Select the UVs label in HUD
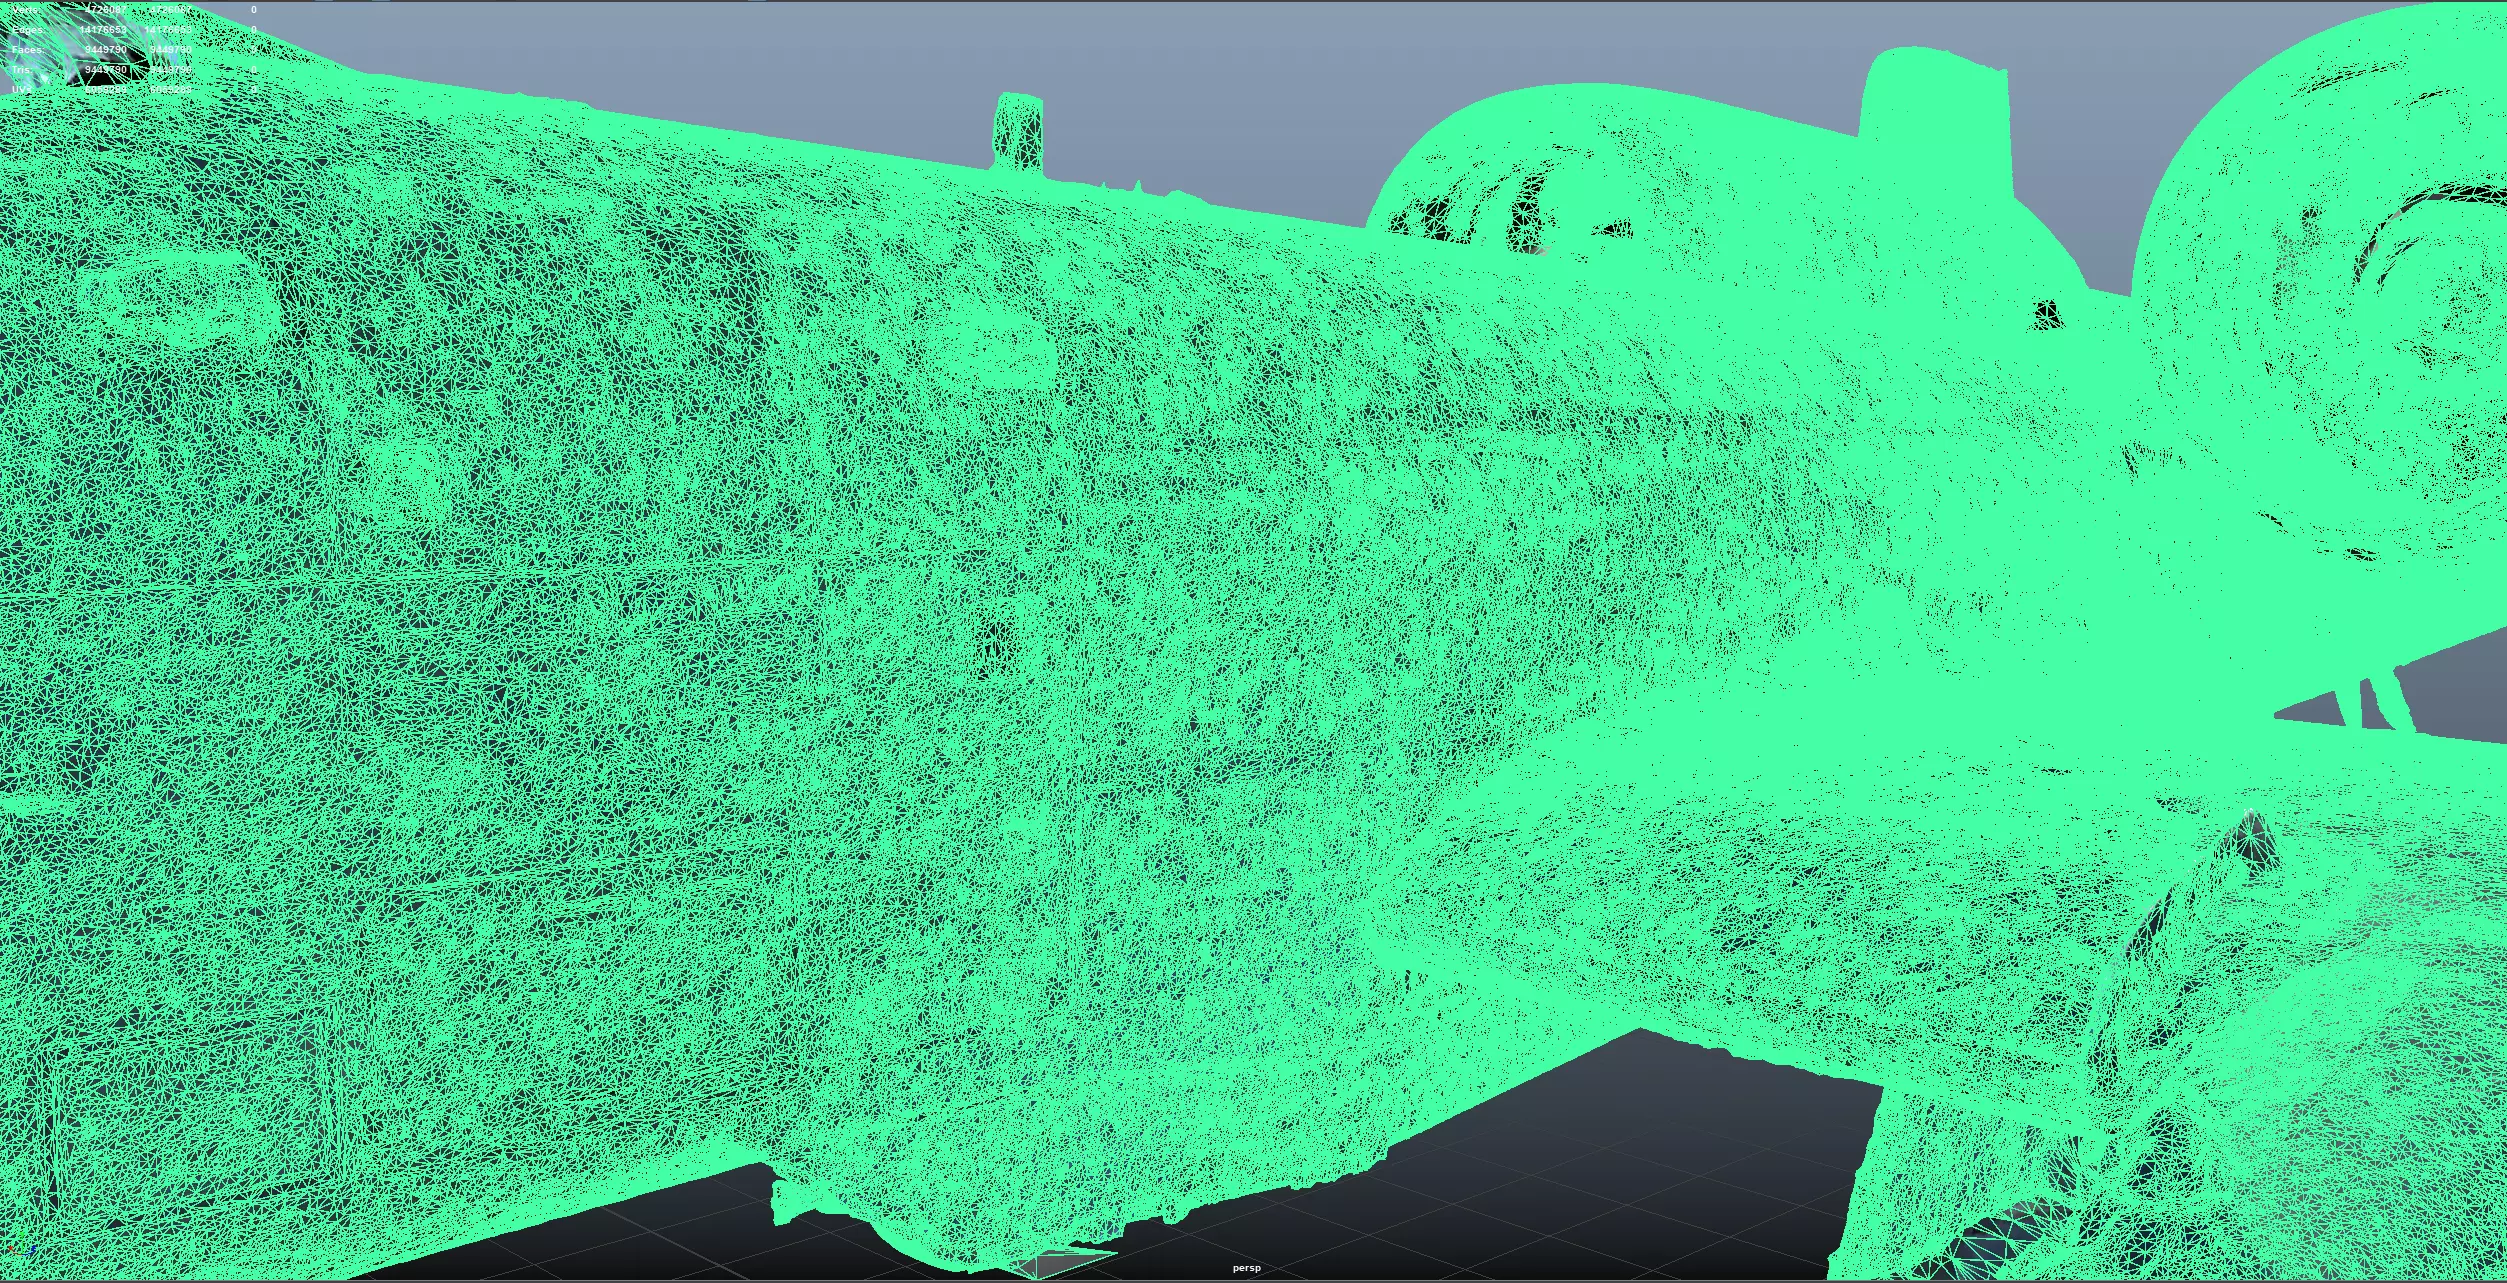This screenshot has height=1283, width=2507. pyautogui.click(x=22, y=90)
